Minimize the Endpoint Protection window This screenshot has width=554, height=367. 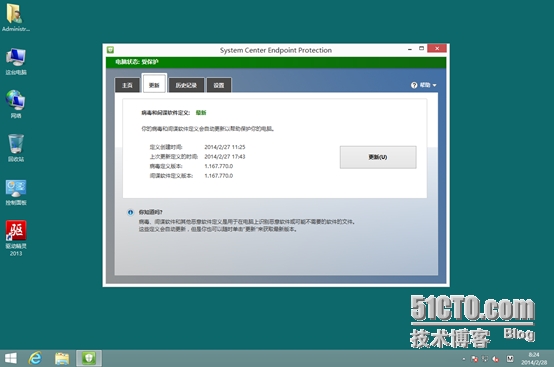tap(410, 49)
